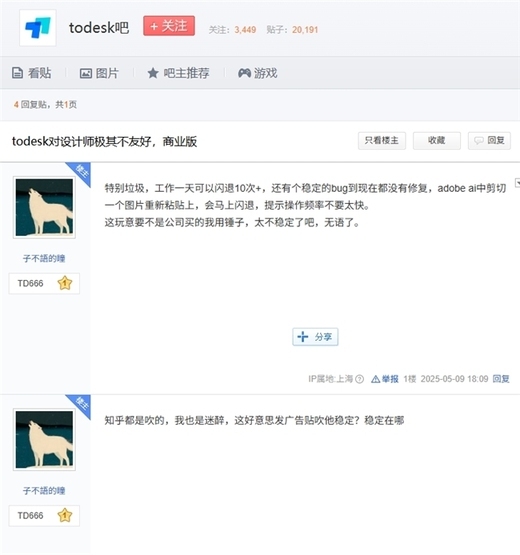This screenshot has height=555, width=520.
Task: Filter with 只看楼主 button
Action: (x=382, y=141)
